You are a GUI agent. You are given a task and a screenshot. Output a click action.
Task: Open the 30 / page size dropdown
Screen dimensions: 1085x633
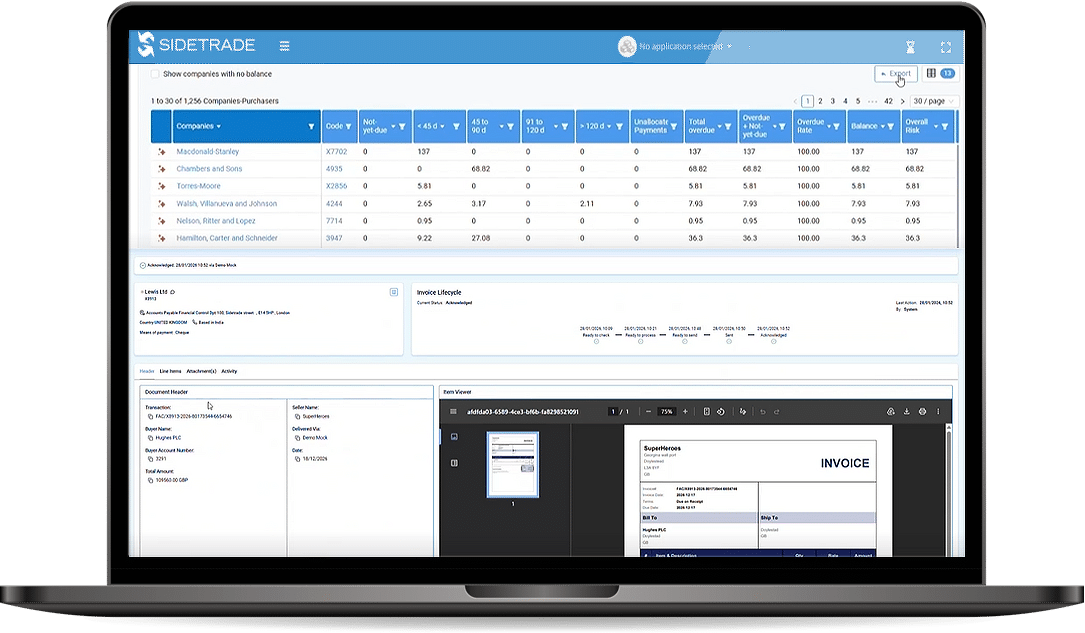pyautogui.click(x=934, y=101)
